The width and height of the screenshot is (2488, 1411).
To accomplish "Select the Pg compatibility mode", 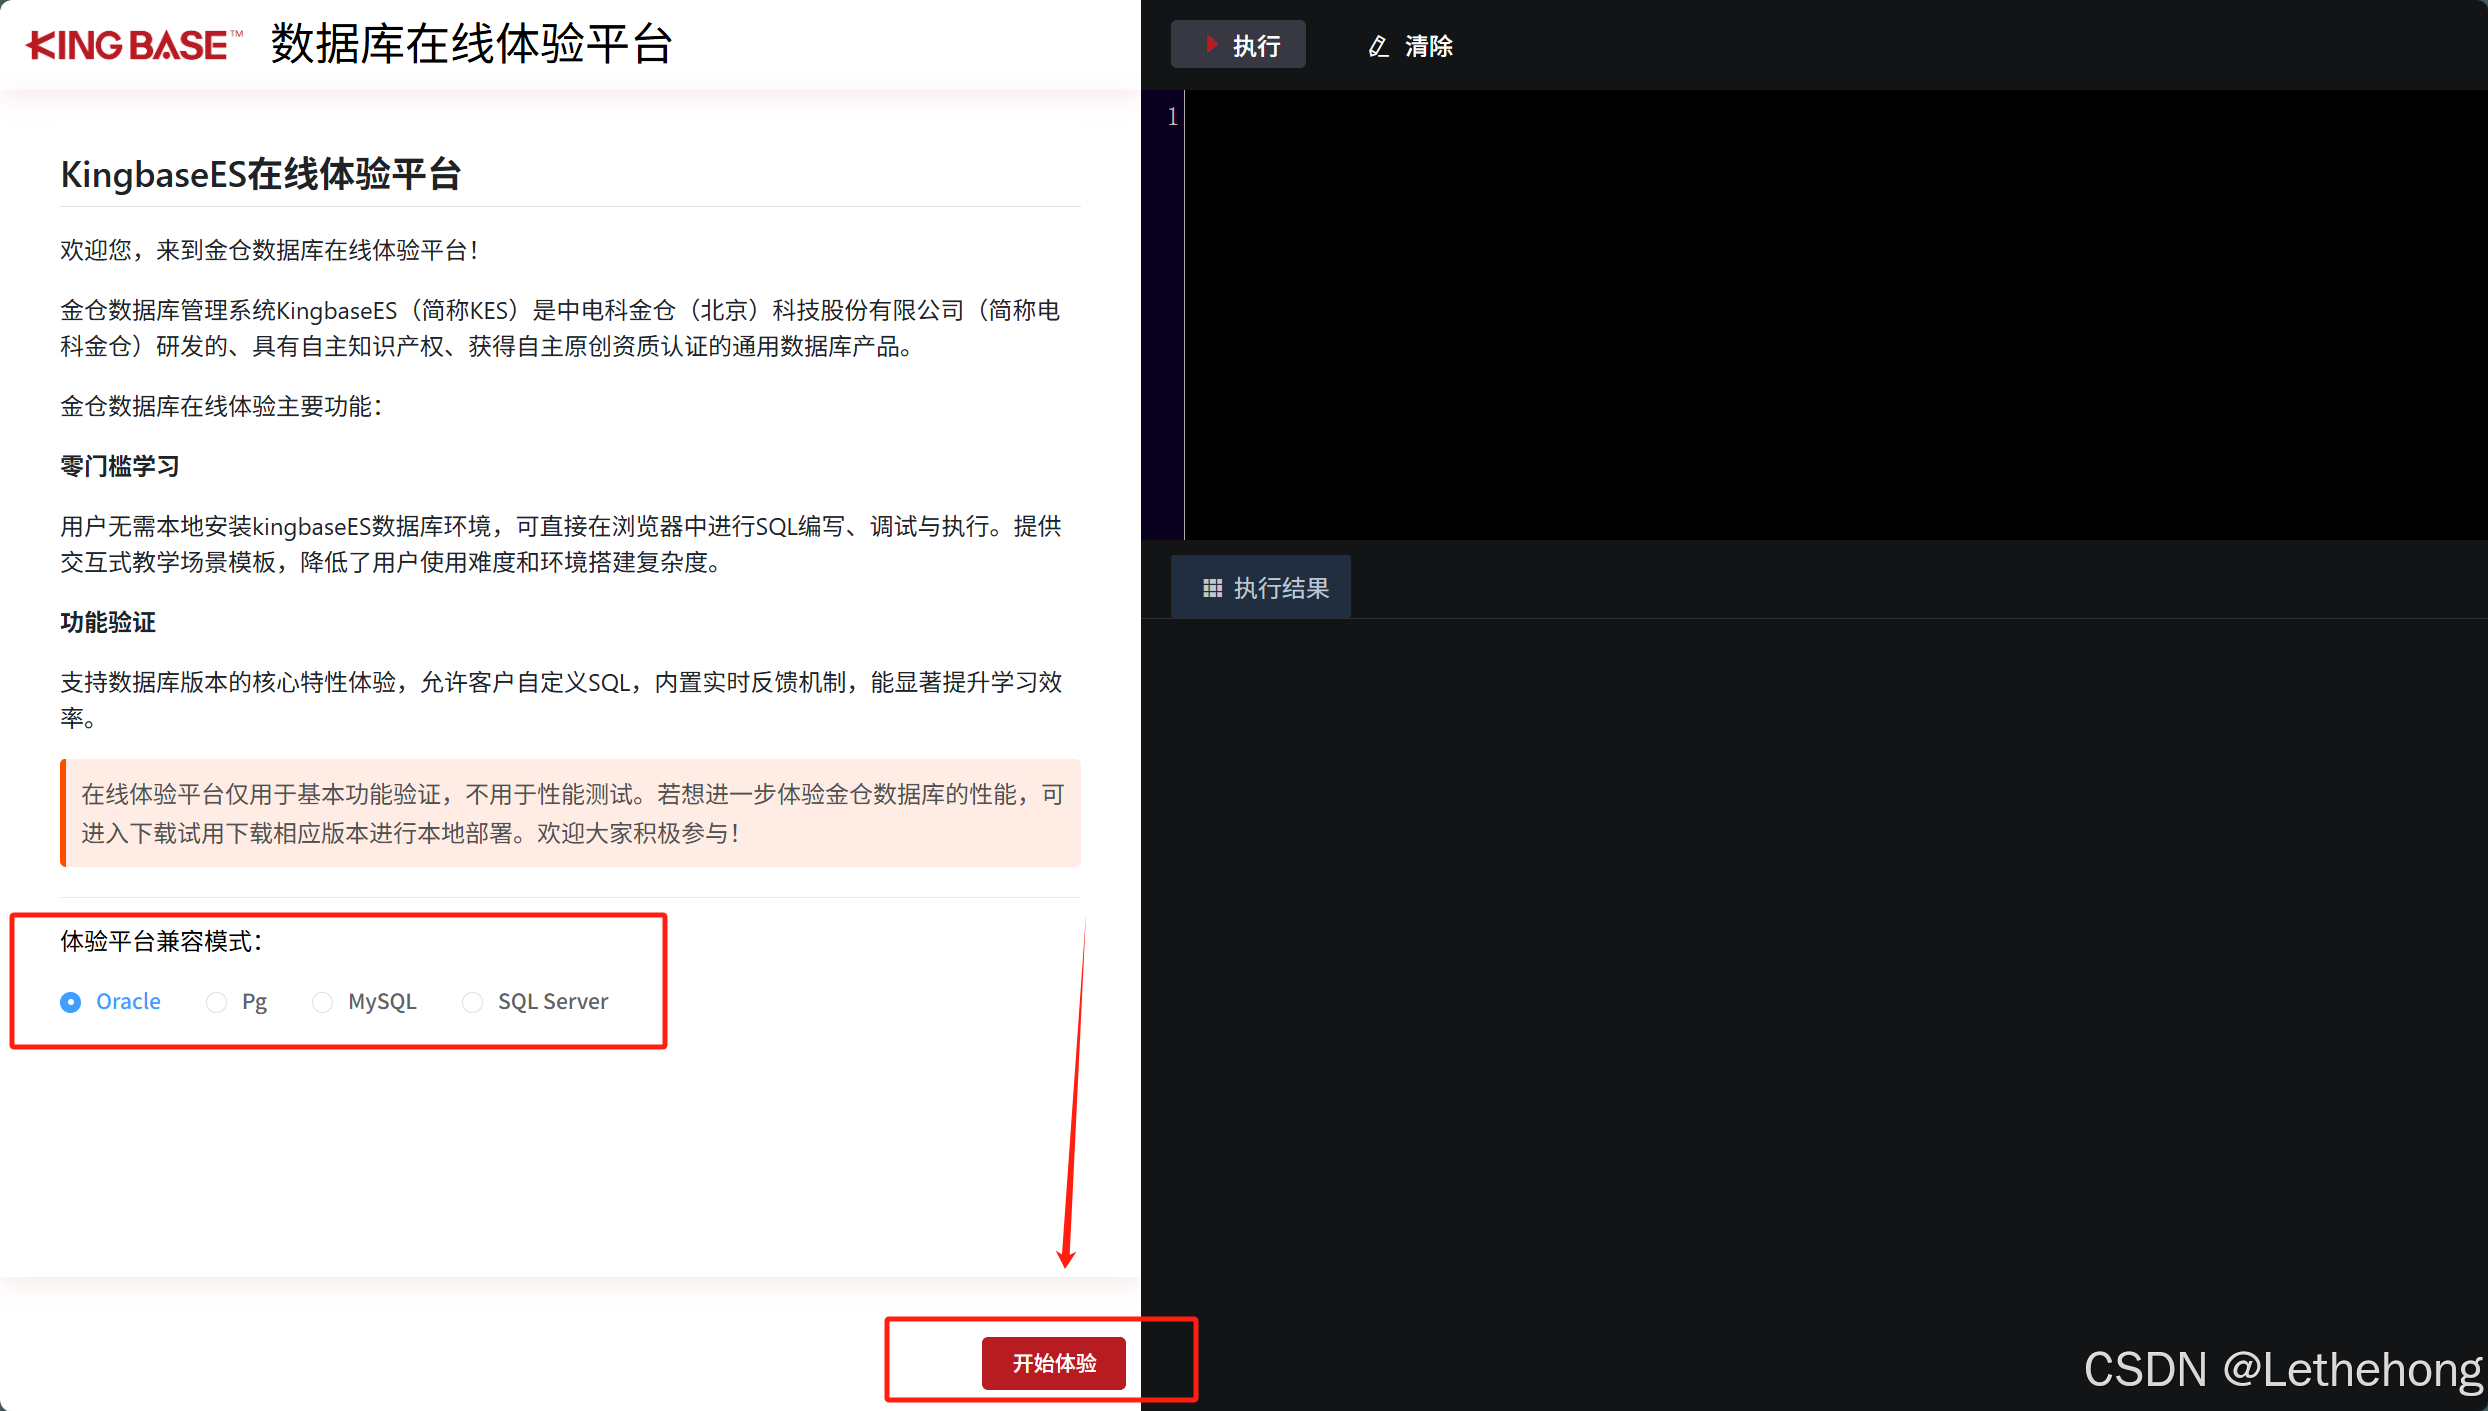I will click(217, 1002).
